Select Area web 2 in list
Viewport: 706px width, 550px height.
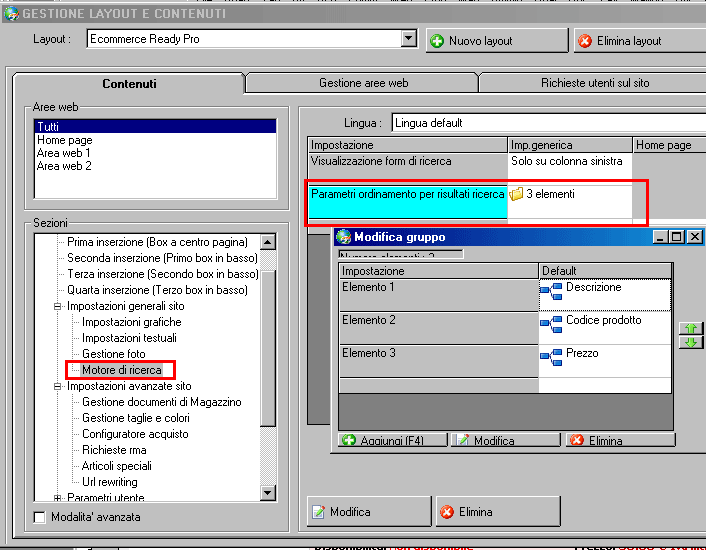click(155, 166)
